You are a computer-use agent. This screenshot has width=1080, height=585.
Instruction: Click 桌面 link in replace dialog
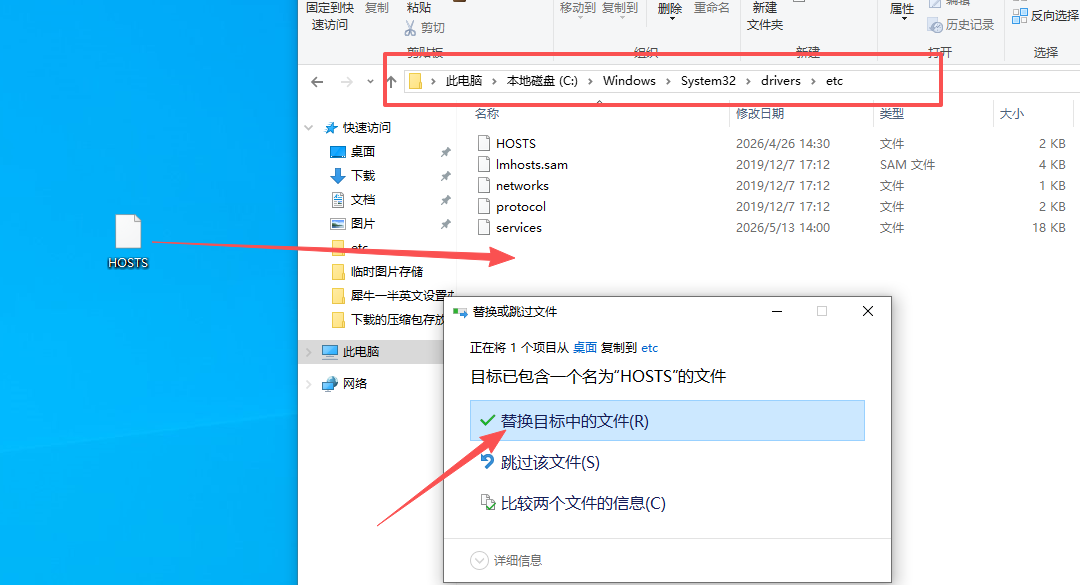point(585,348)
